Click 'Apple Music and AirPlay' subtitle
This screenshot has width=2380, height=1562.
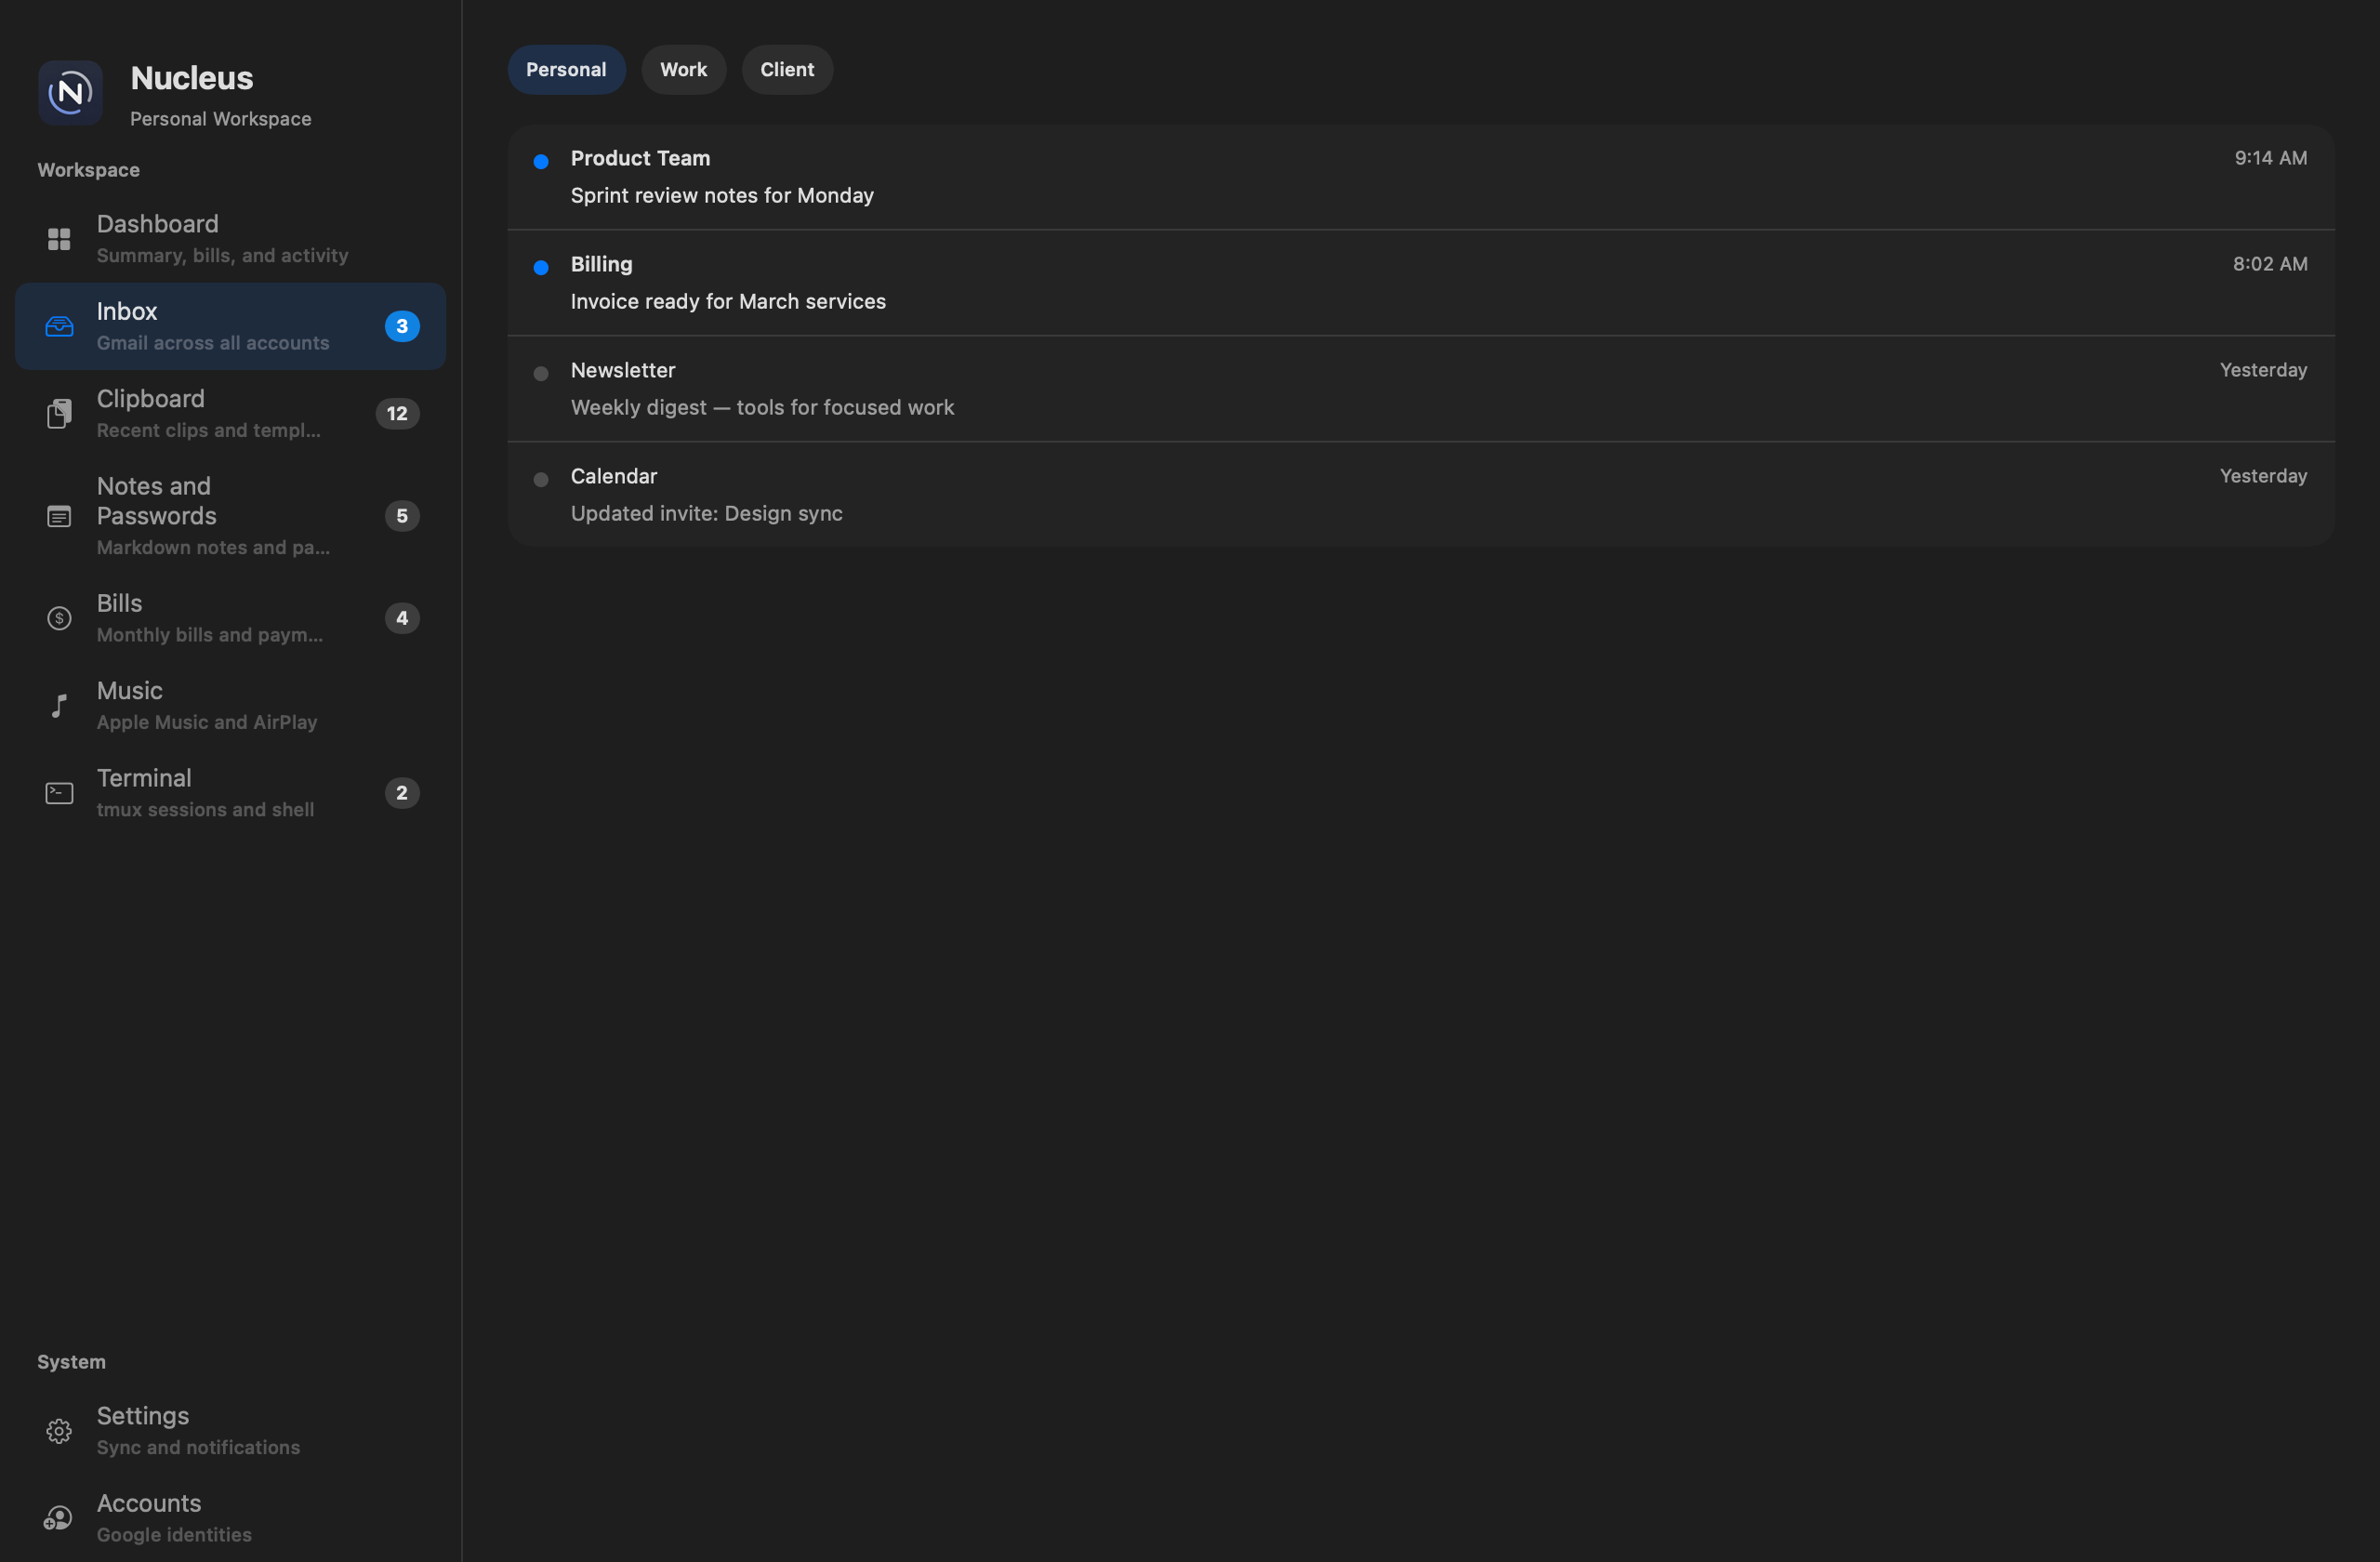(x=207, y=722)
